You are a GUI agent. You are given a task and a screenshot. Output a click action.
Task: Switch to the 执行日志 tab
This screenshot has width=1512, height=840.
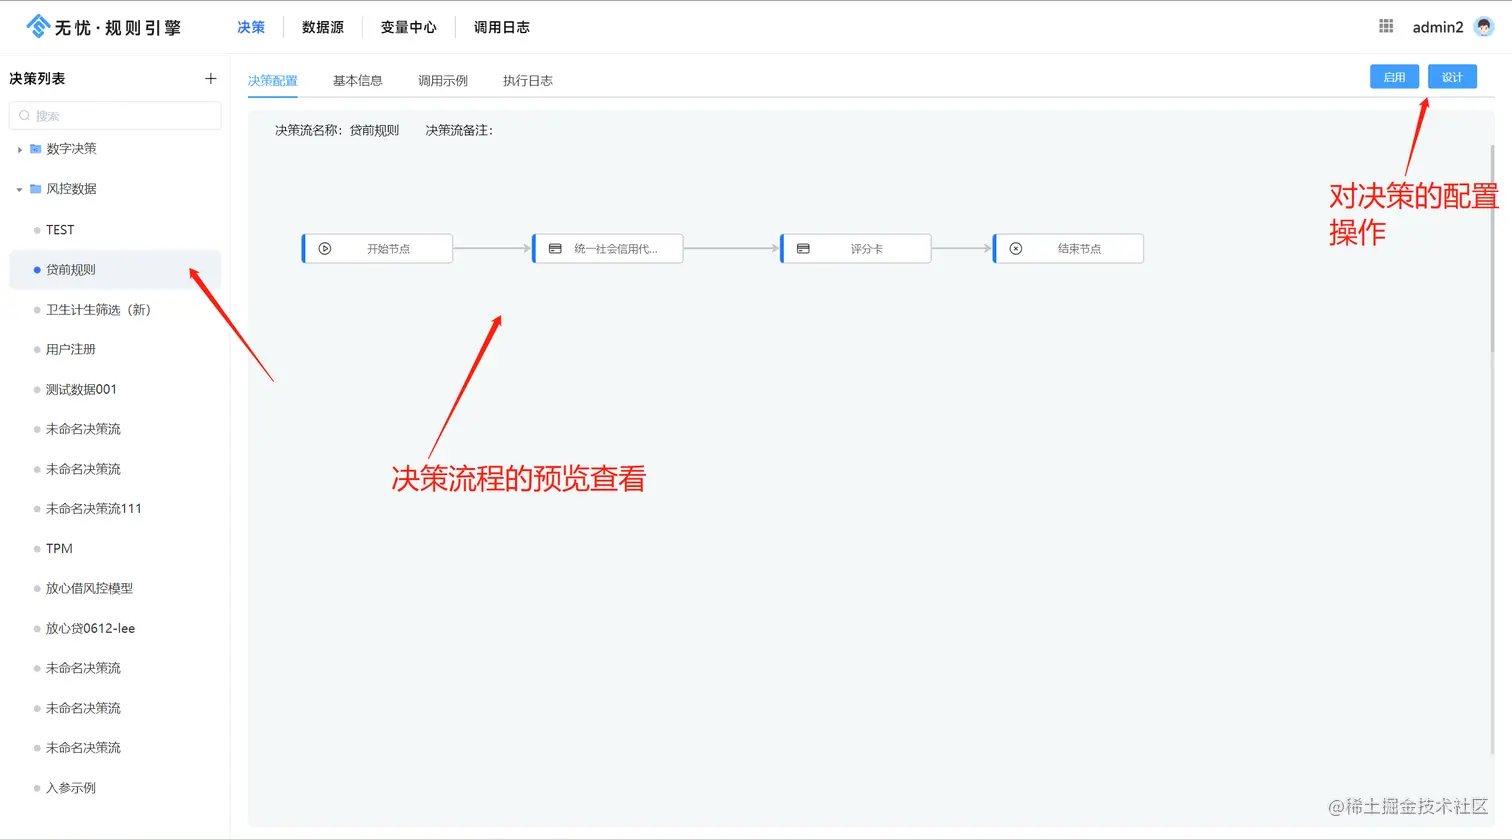tap(528, 80)
